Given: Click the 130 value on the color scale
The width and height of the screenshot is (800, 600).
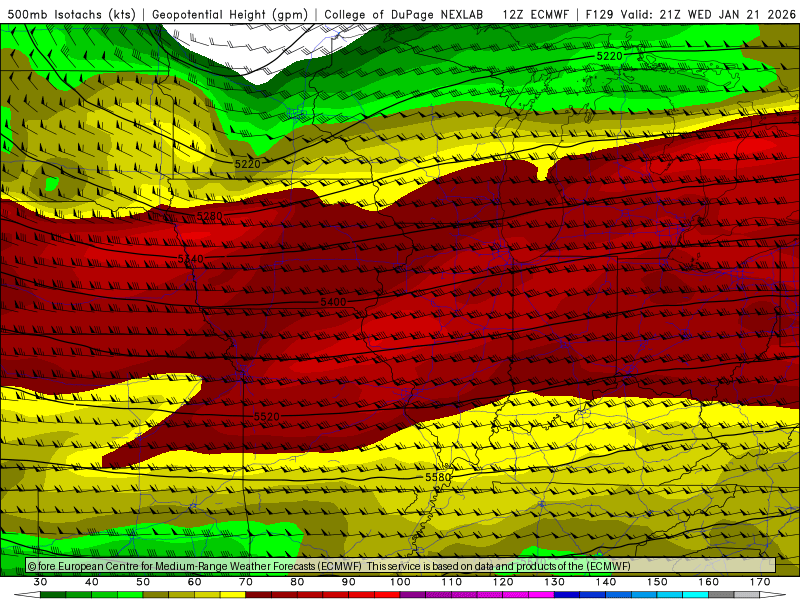Looking at the screenshot, I should tap(554, 582).
